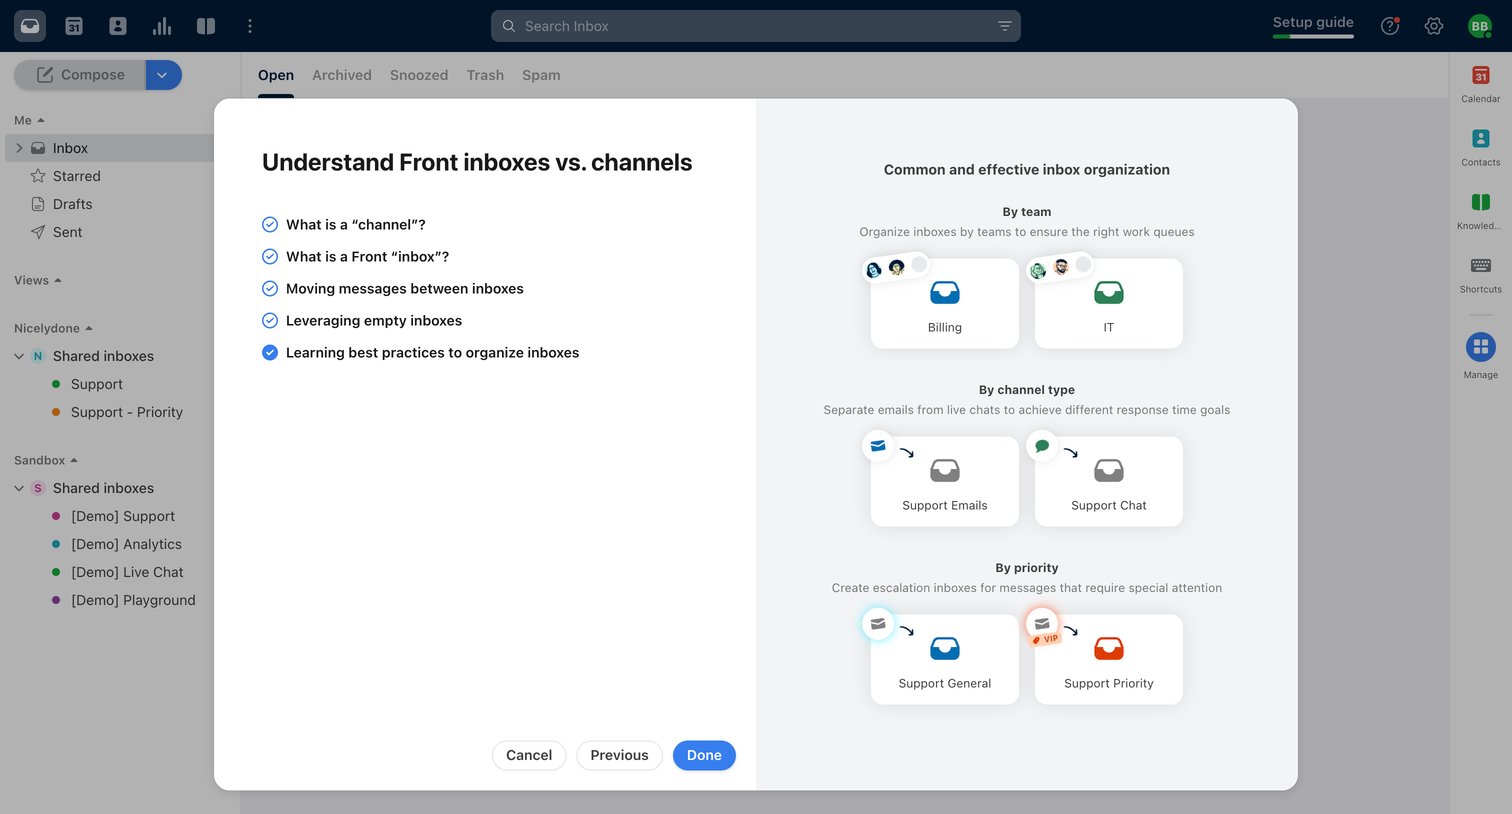
Task: Open search filter options icon
Action: pyautogui.click(x=1005, y=26)
